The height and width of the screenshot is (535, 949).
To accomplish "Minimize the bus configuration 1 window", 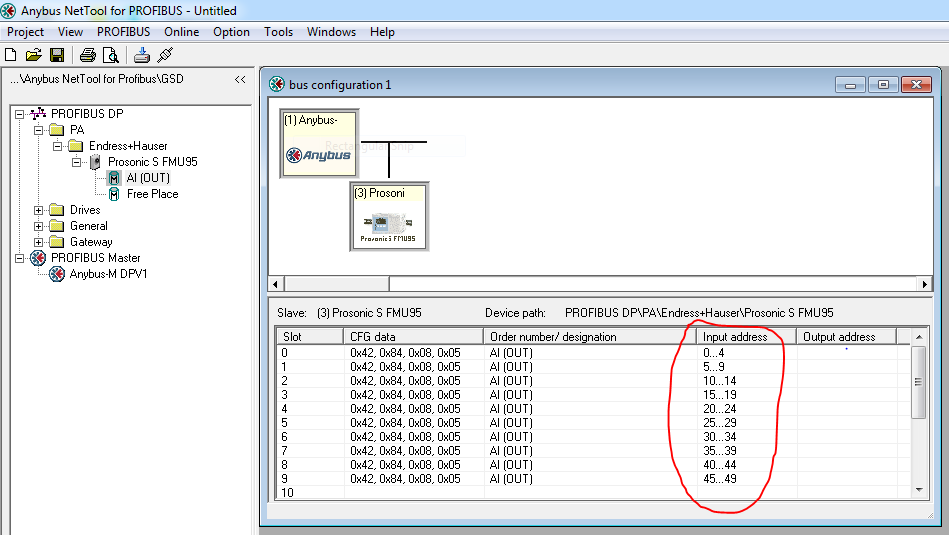I will (850, 85).
